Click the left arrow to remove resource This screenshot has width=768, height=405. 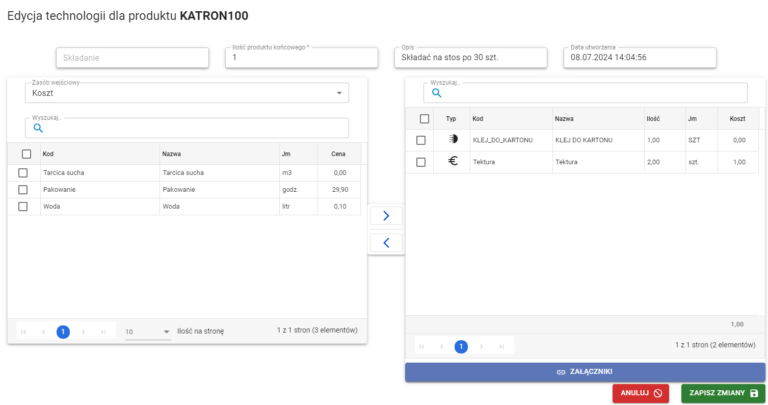pos(386,242)
